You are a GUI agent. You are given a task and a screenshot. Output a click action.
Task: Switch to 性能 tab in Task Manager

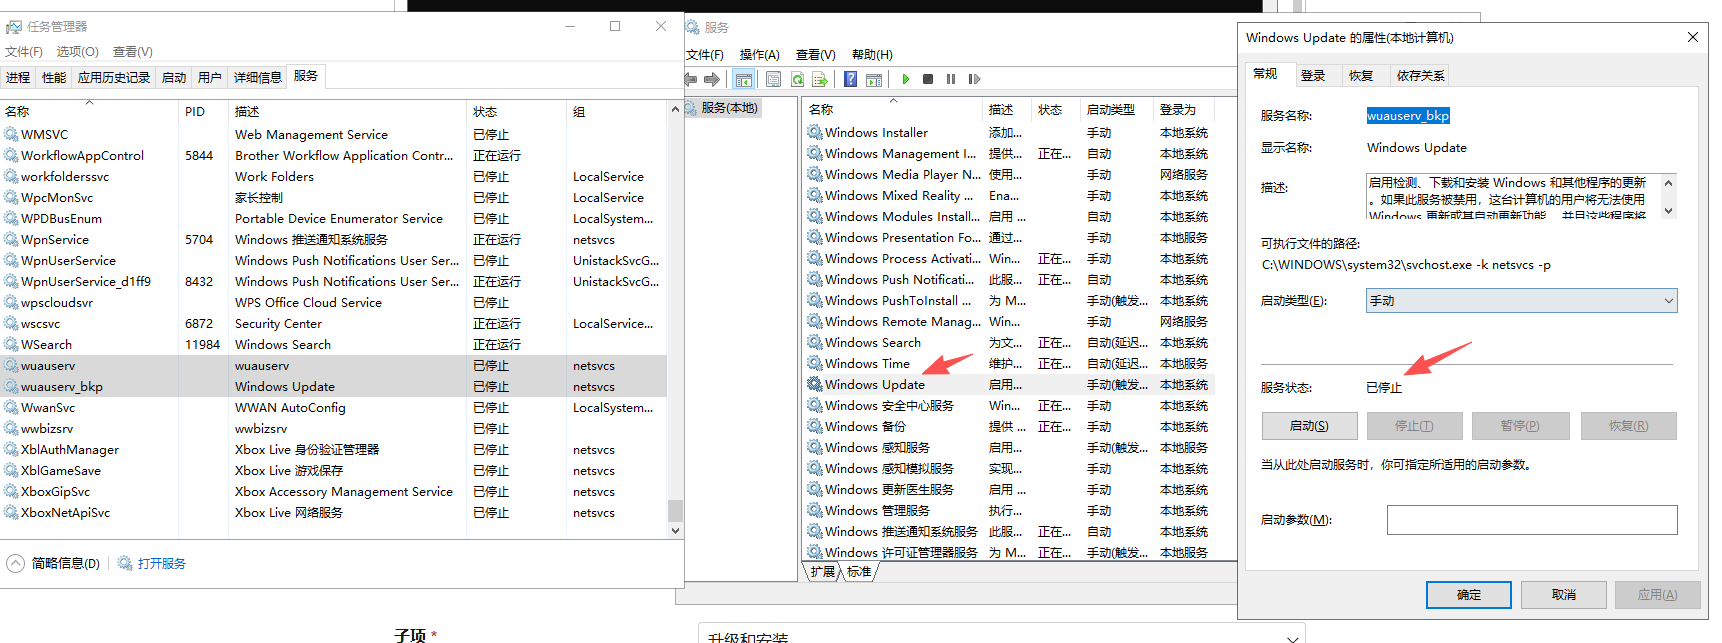54,77
